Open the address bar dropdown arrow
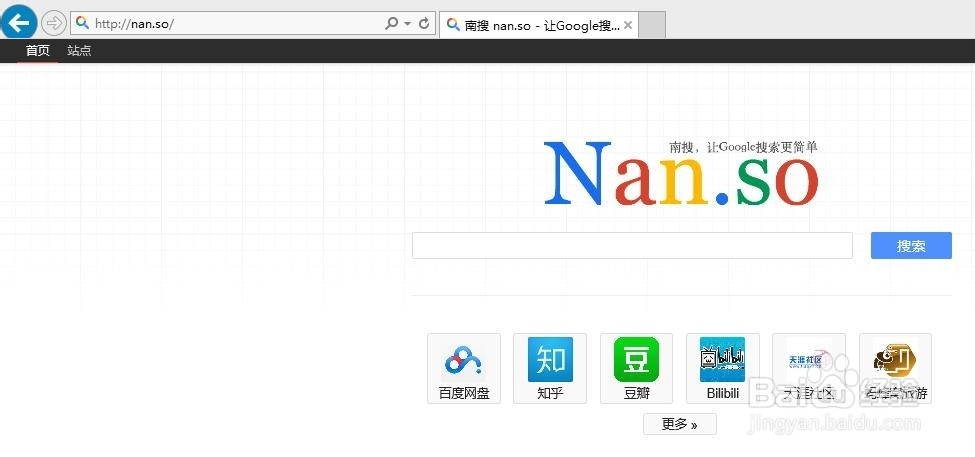 tap(408, 24)
